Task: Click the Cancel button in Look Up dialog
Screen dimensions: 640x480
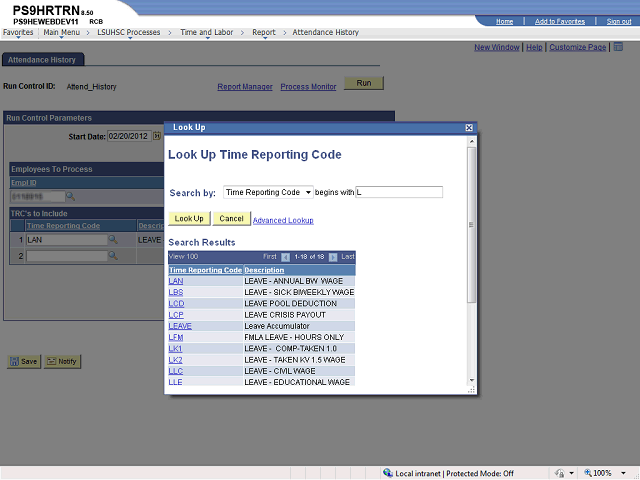Action: click(x=231, y=218)
